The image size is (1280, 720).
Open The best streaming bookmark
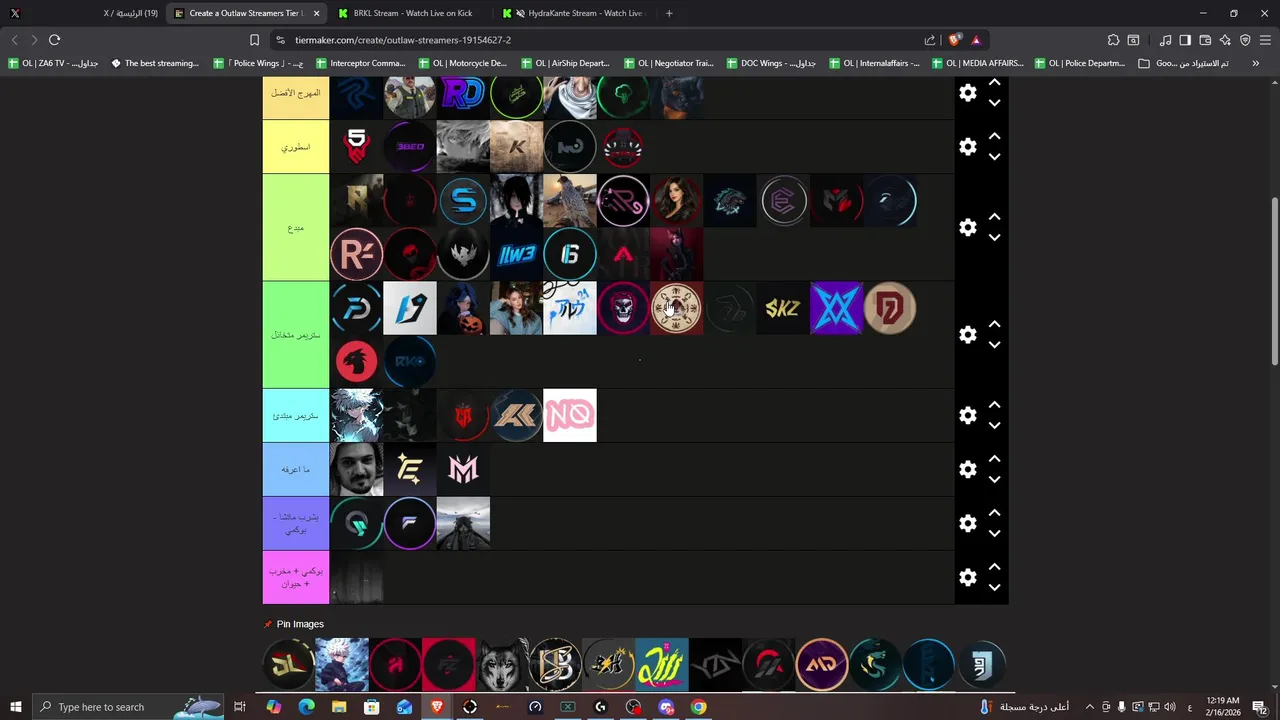tap(154, 63)
